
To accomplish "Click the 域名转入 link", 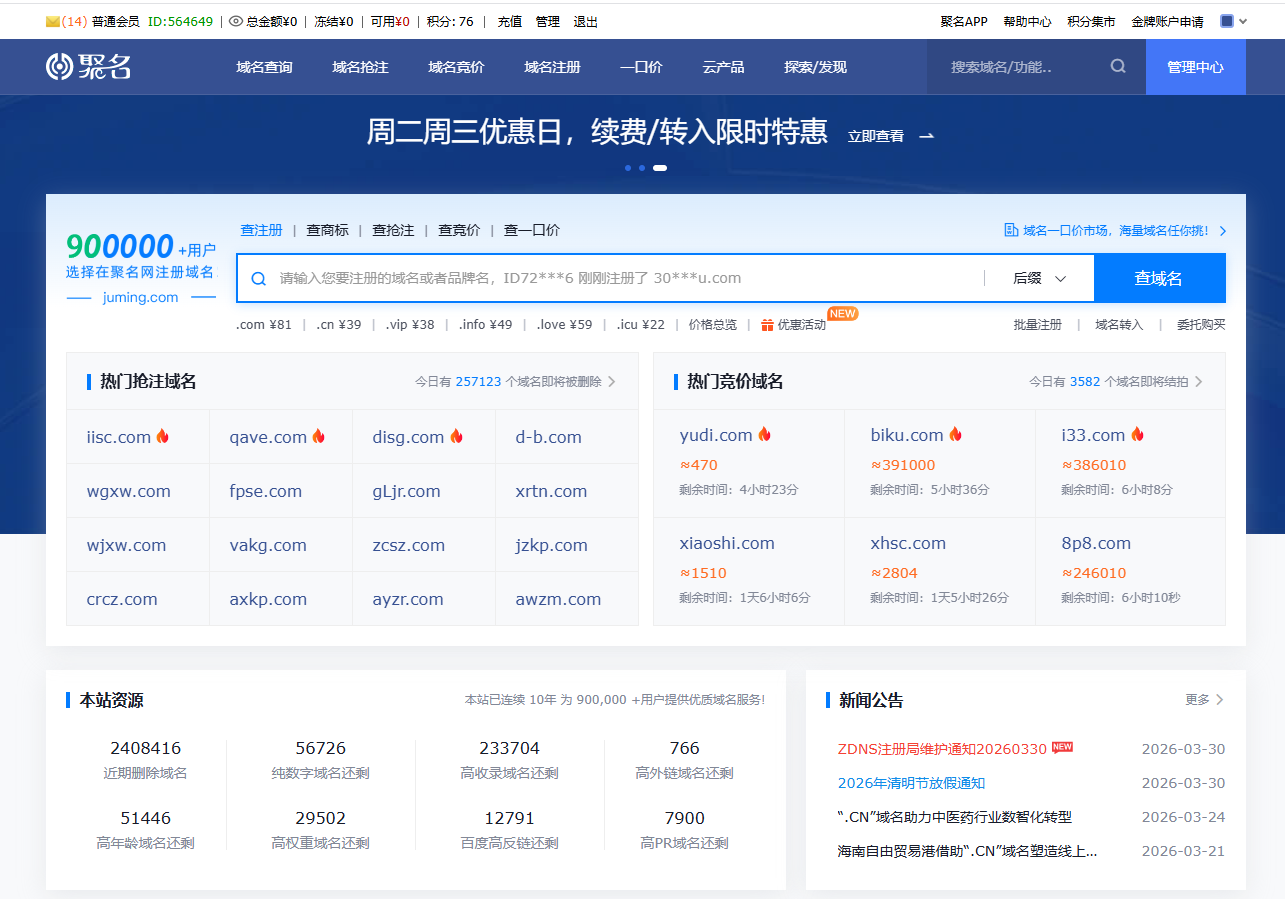I will [x=1119, y=325].
